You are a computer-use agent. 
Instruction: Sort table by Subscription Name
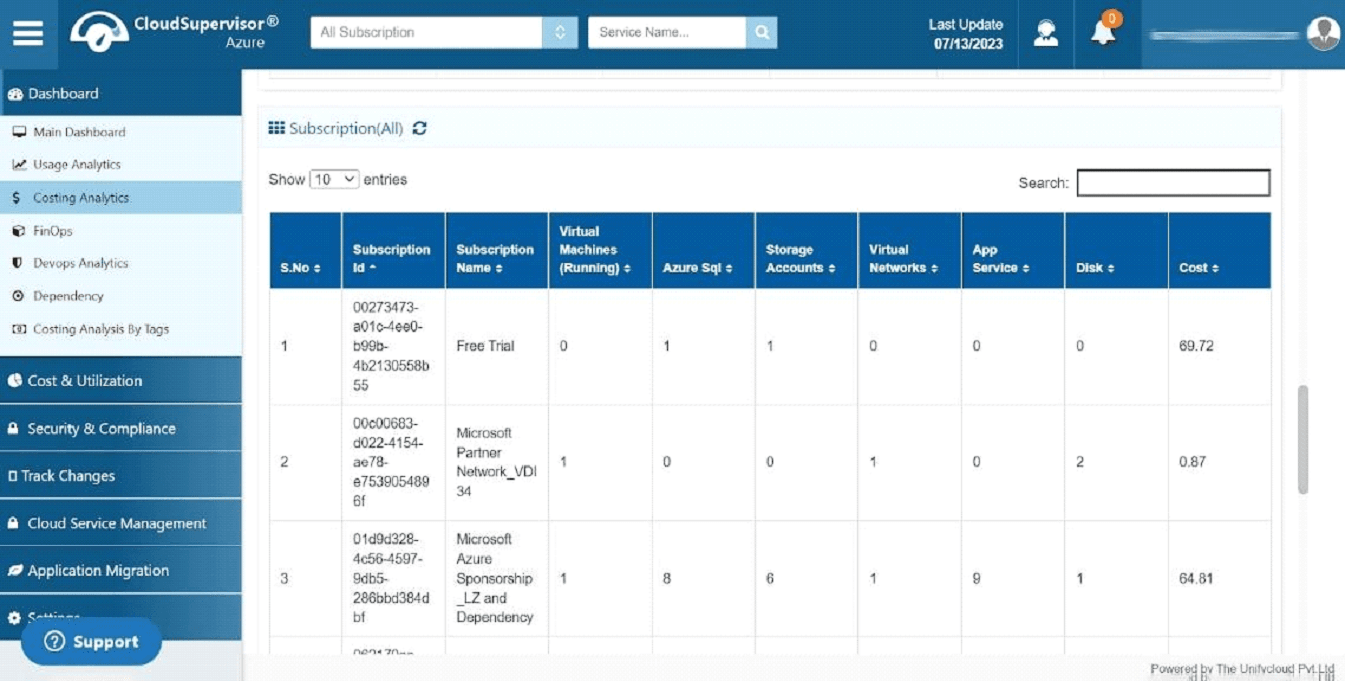(497, 251)
